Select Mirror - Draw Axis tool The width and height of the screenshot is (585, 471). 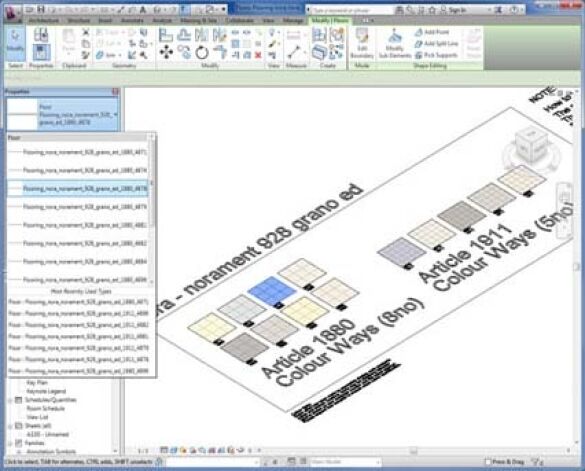pos(219,35)
